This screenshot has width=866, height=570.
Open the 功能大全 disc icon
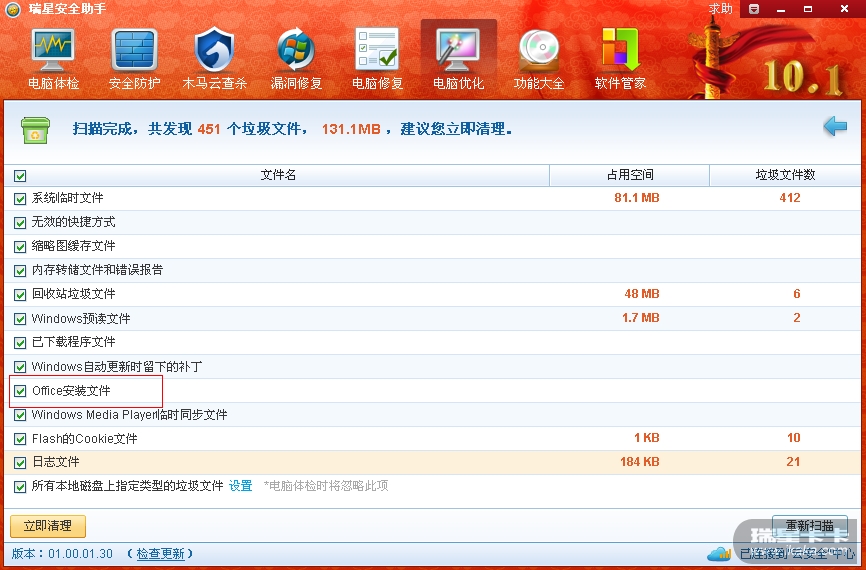539,51
